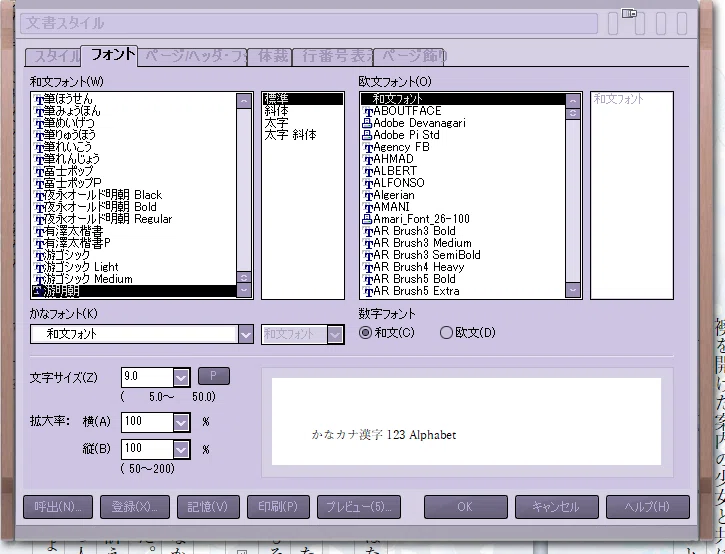The image size is (725, 554).
Task: Select Adobe Devanagari font
Action: pyautogui.click(x=463, y=123)
